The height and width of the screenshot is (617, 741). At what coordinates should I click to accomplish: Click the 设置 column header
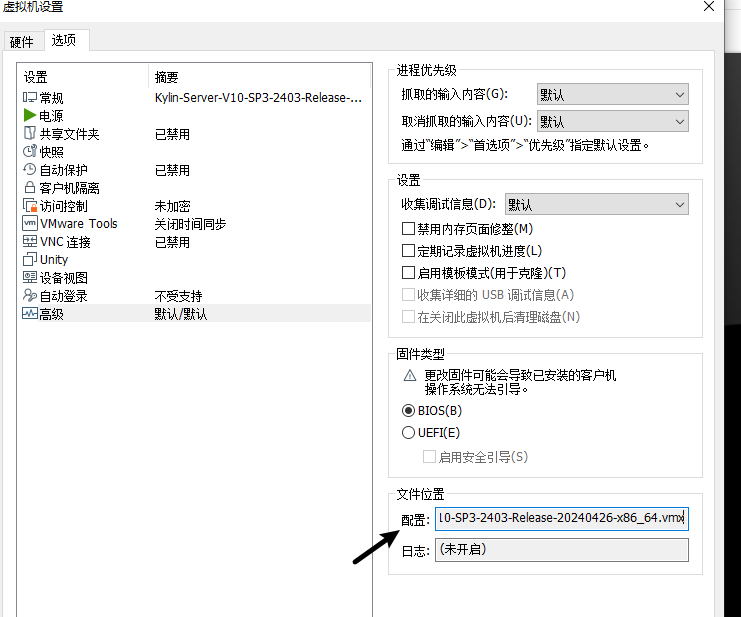click(x=36, y=77)
